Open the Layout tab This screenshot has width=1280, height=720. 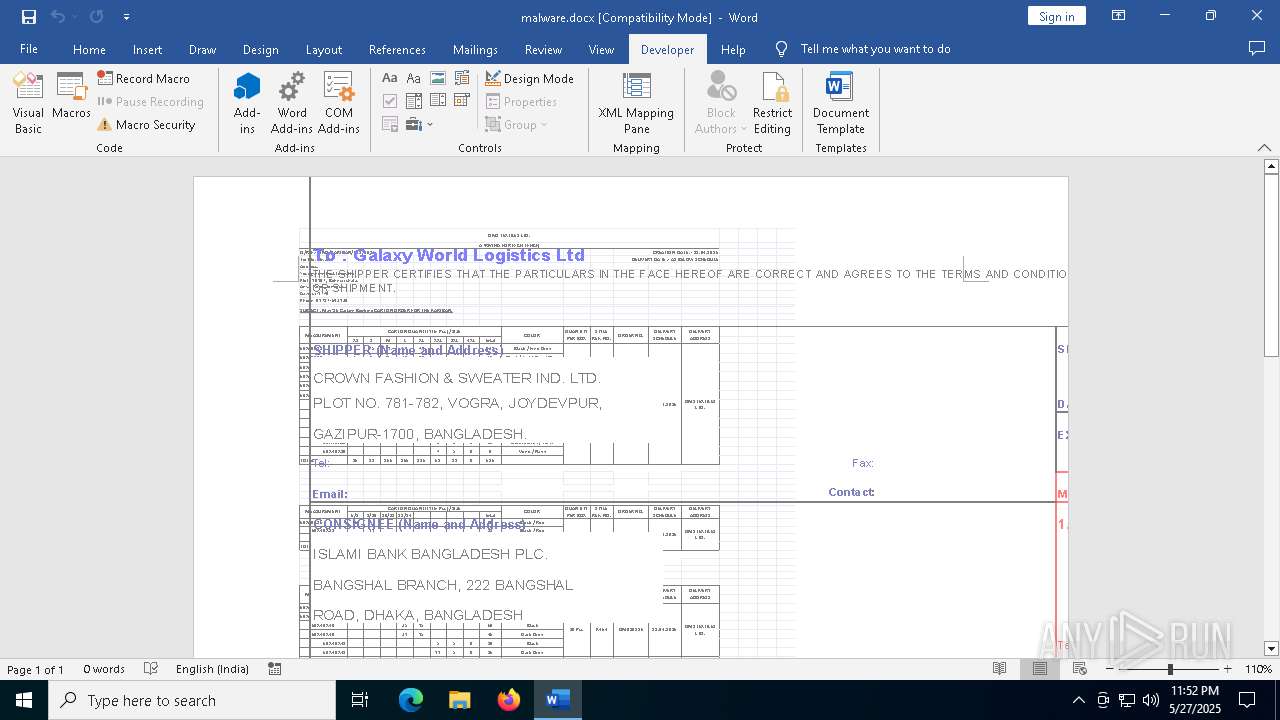(323, 49)
